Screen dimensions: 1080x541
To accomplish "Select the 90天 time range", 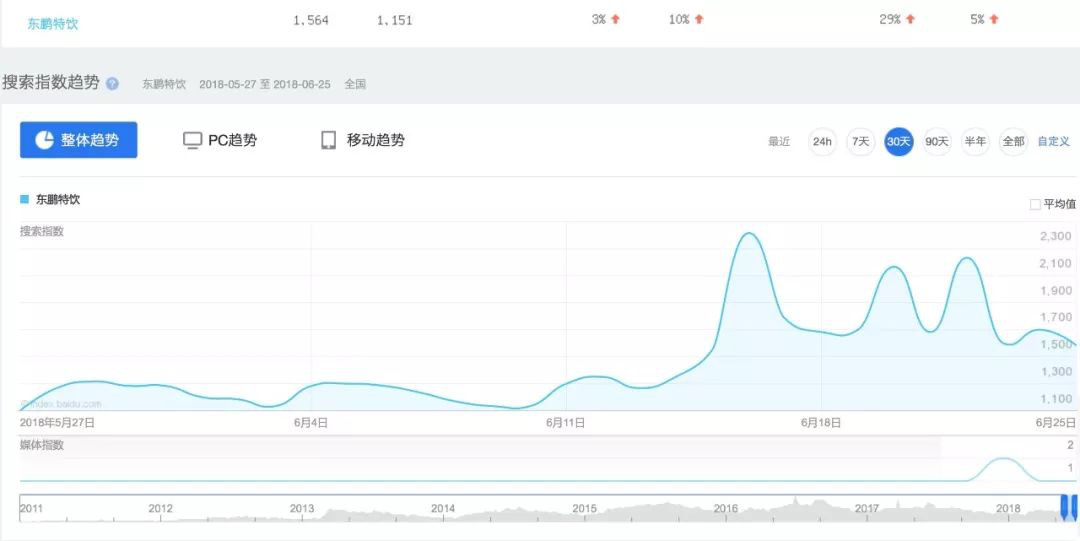I will coord(937,141).
